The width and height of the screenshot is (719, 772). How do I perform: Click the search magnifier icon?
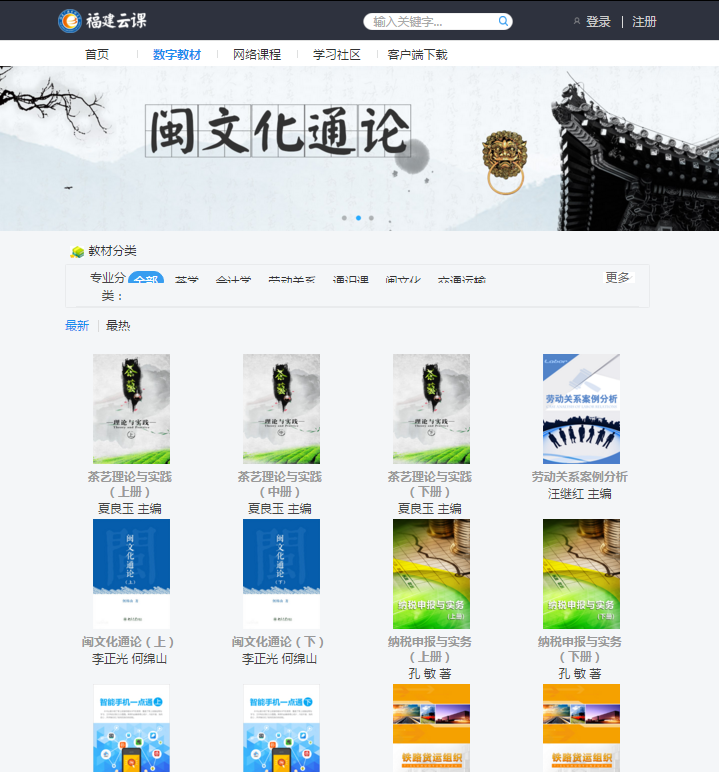click(503, 21)
